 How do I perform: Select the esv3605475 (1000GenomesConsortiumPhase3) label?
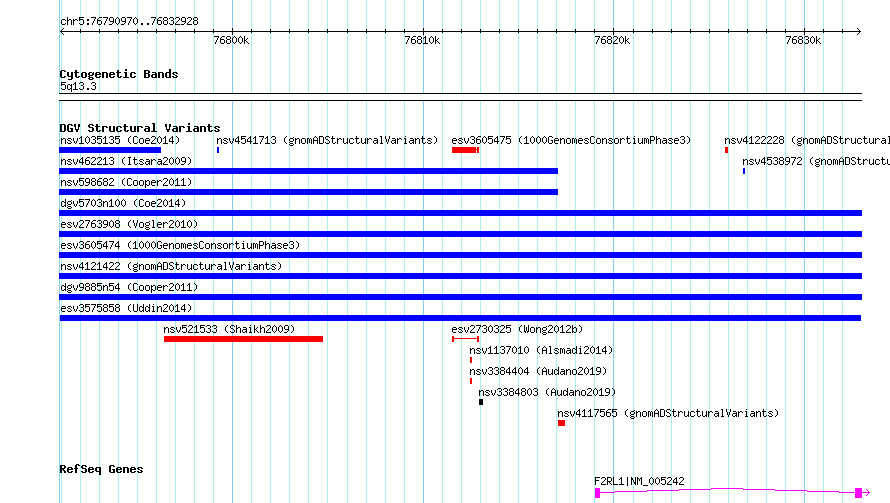(x=571, y=140)
